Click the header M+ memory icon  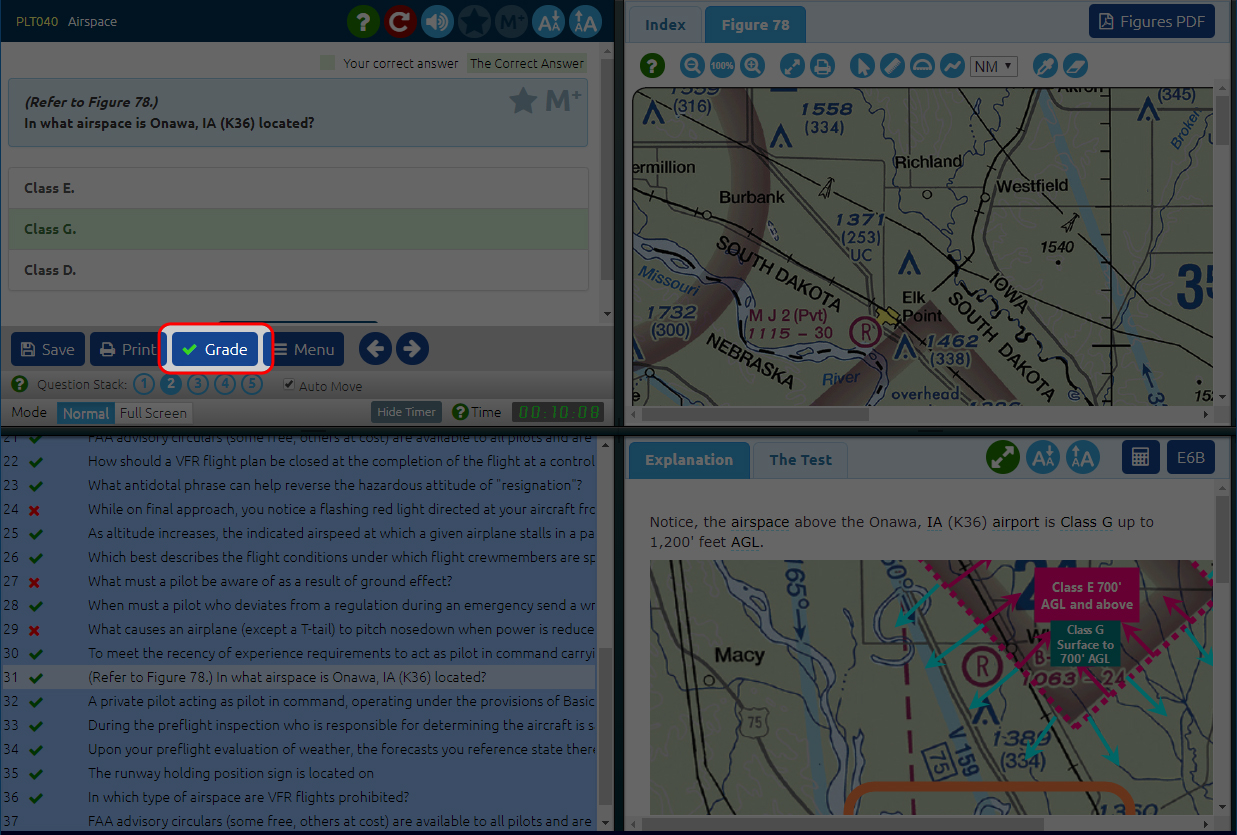pos(511,21)
